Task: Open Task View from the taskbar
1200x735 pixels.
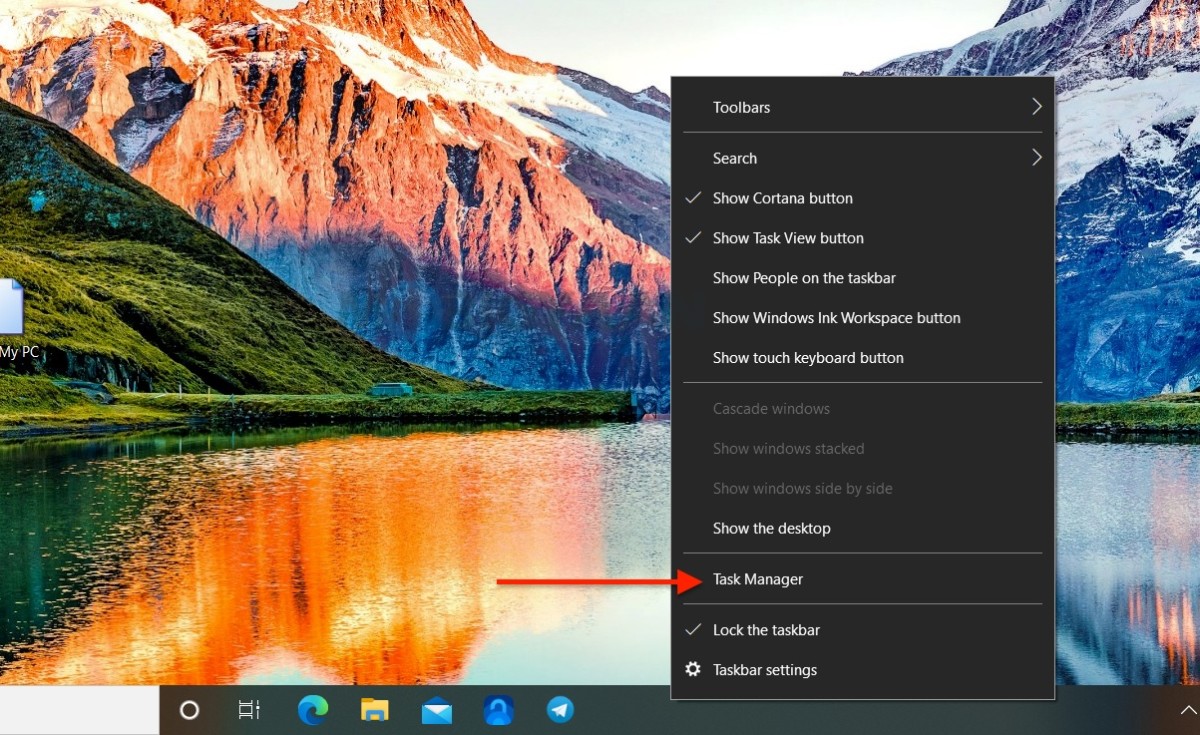Action: pyautogui.click(x=248, y=710)
